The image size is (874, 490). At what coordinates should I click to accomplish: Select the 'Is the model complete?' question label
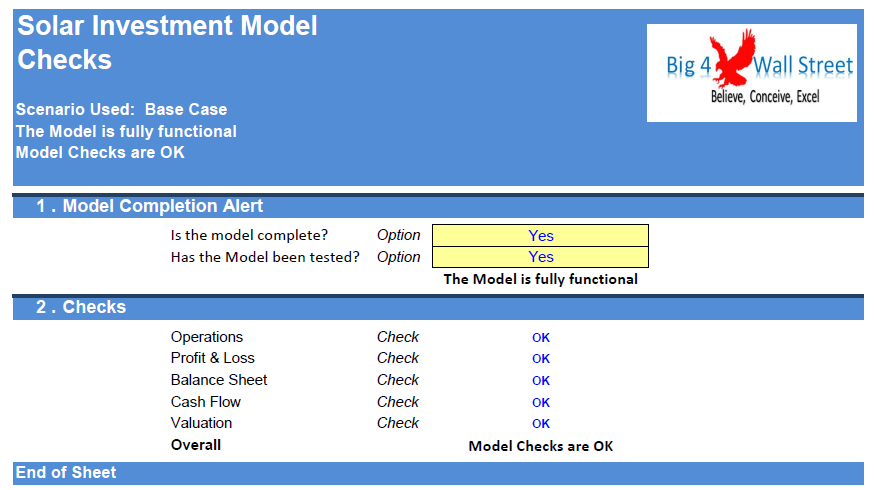[249, 235]
